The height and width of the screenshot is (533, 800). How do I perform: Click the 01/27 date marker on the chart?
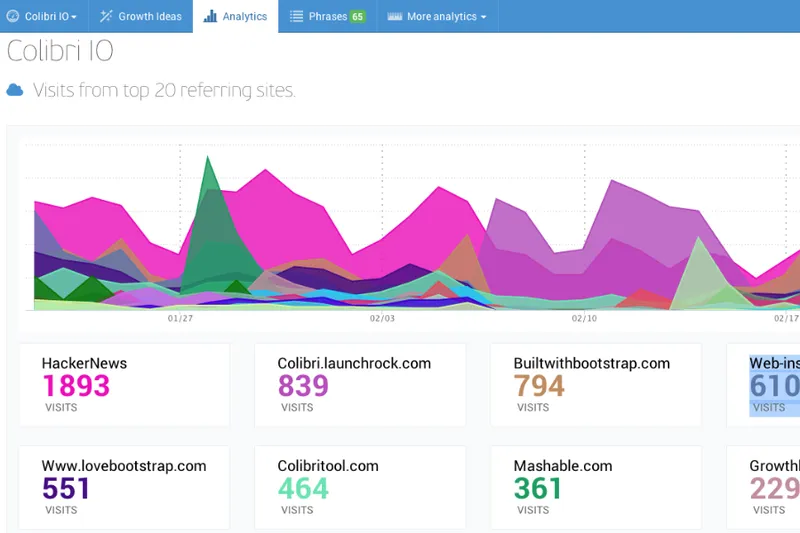[x=180, y=318]
